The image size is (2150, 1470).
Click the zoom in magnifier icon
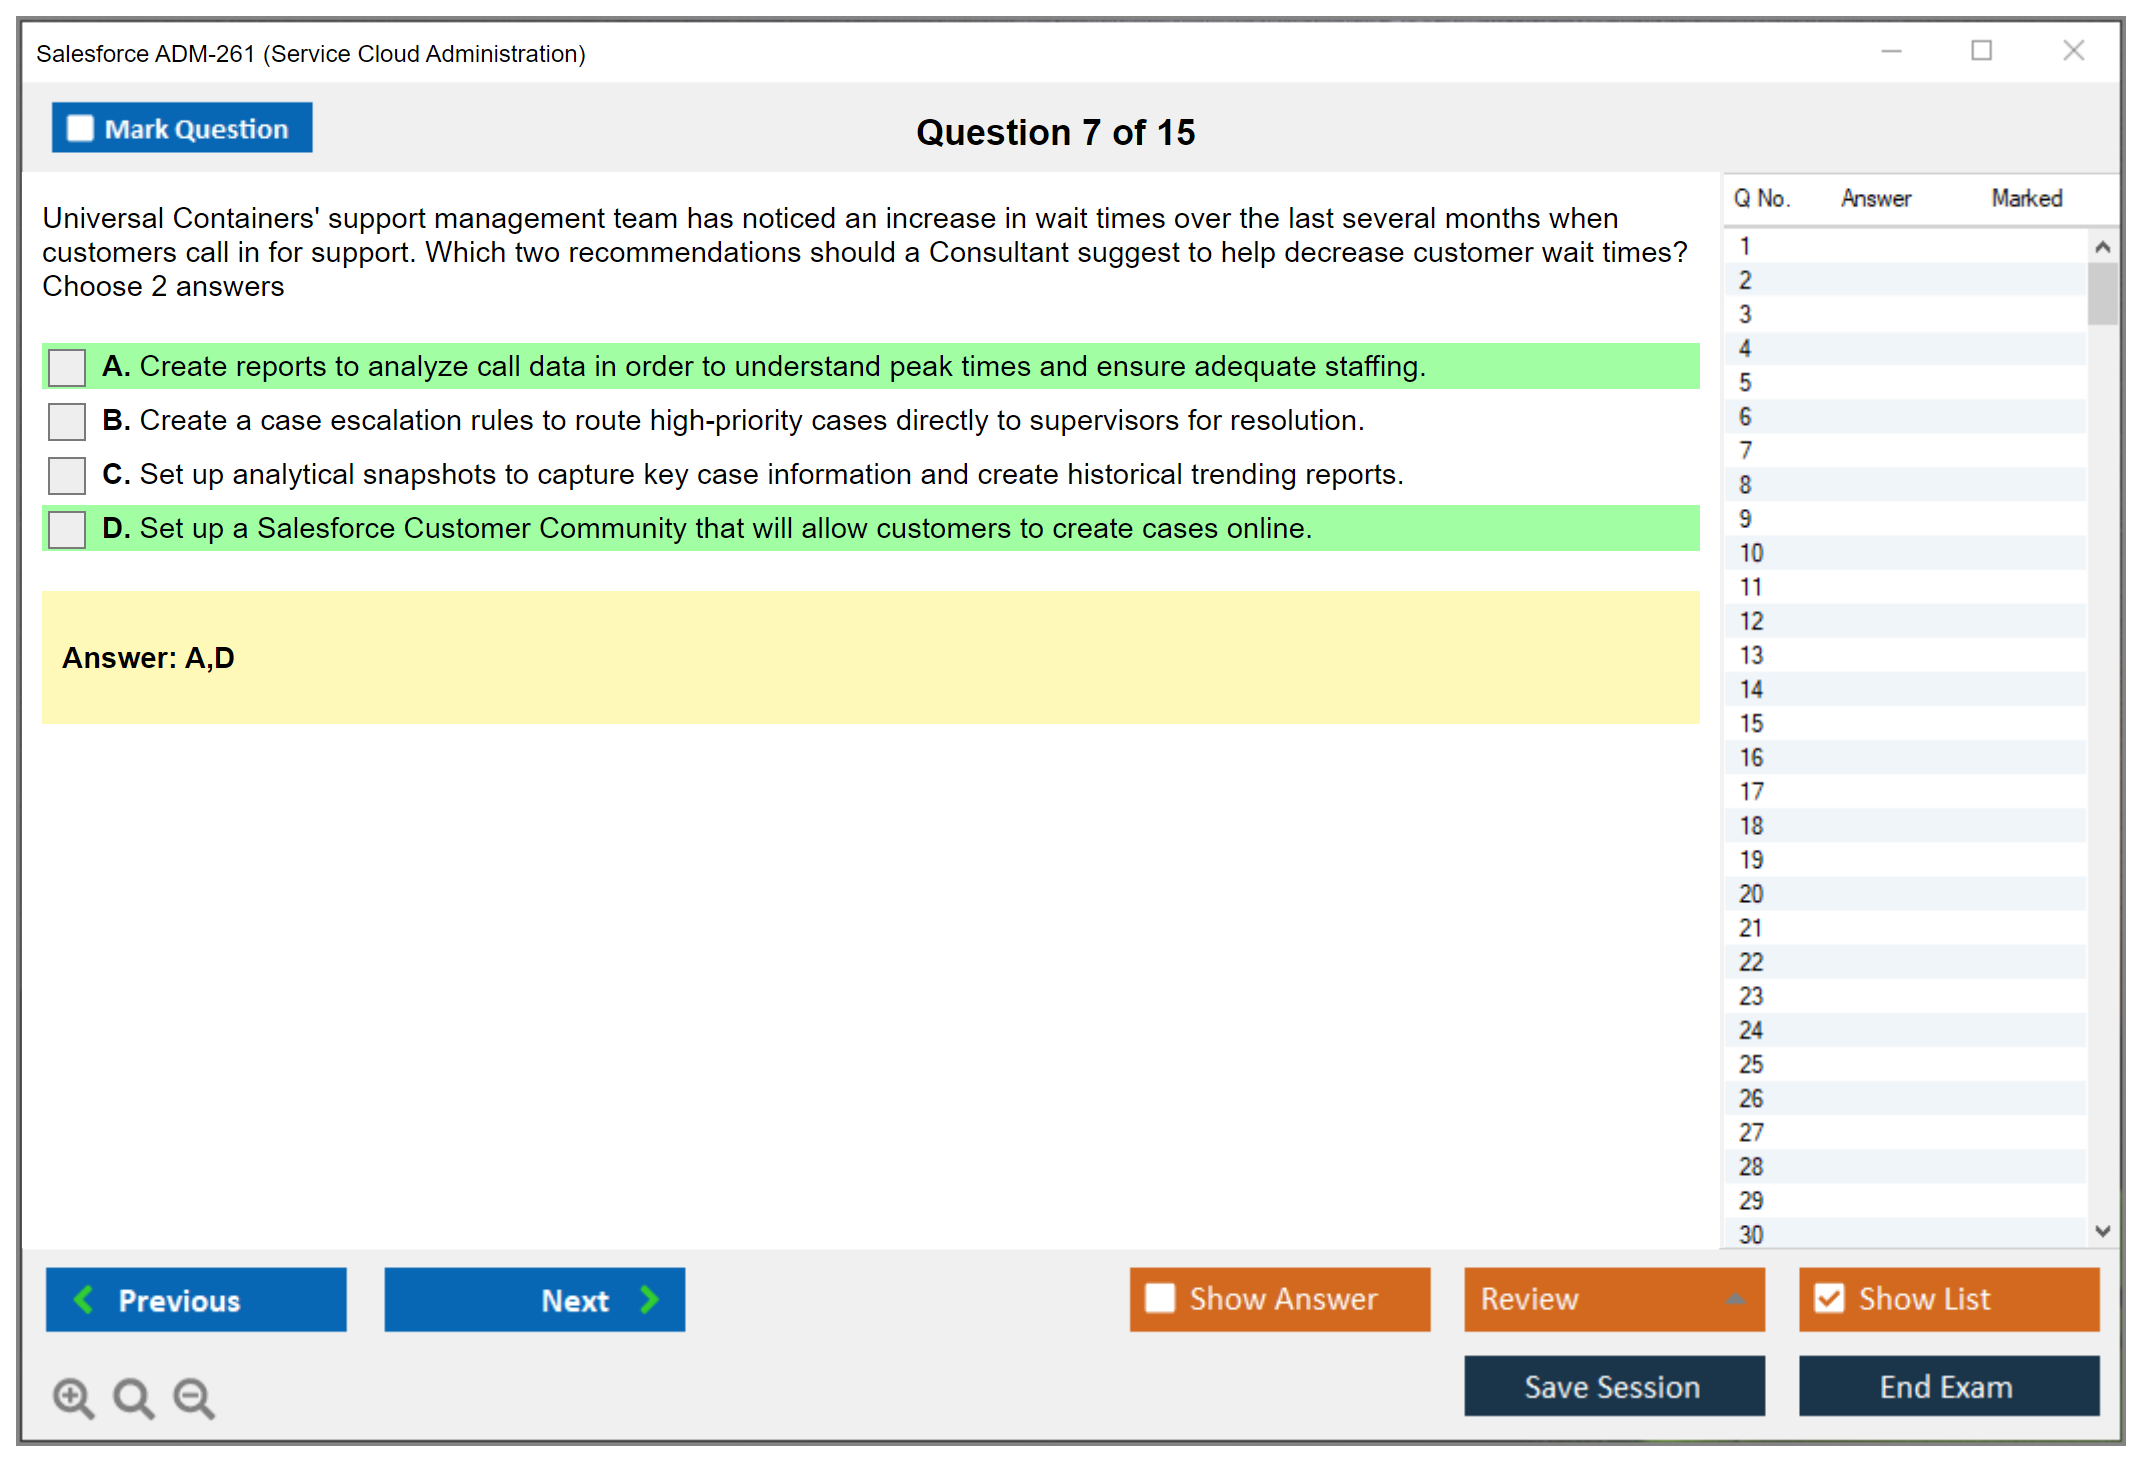[x=73, y=1397]
